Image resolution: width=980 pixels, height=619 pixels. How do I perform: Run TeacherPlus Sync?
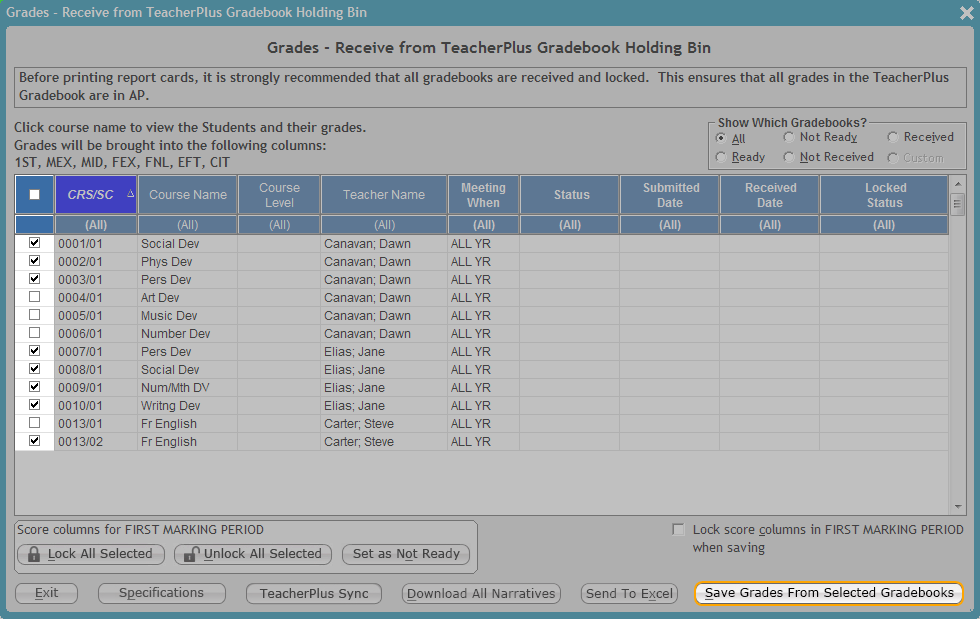click(x=314, y=593)
